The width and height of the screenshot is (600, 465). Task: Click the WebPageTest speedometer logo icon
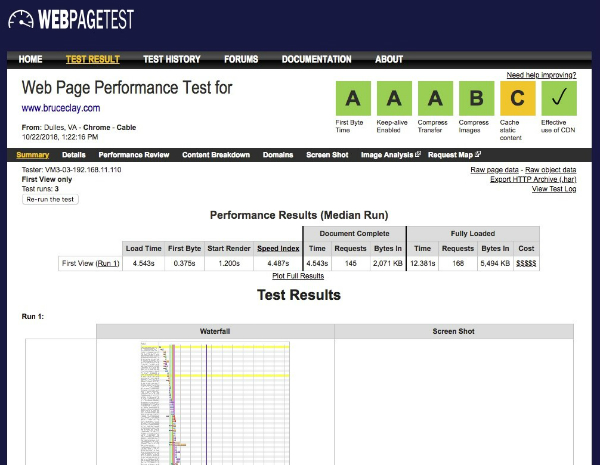coord(21,19)
